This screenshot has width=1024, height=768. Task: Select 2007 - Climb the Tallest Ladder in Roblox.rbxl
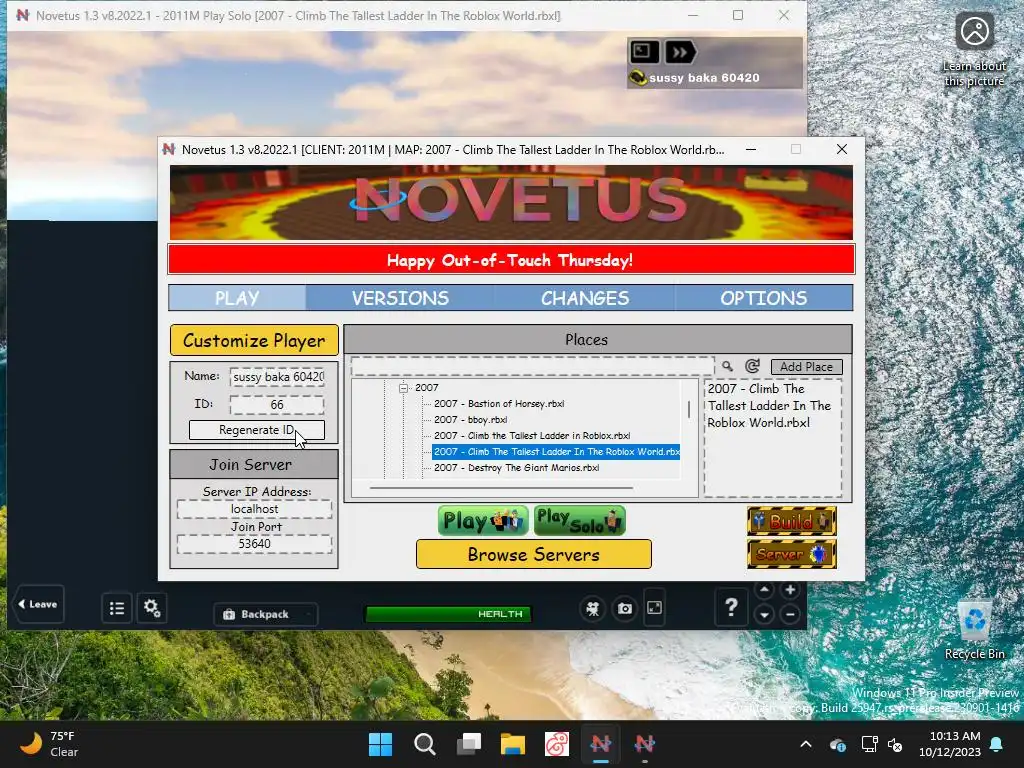pyautogui.click(x=532, y=436)
